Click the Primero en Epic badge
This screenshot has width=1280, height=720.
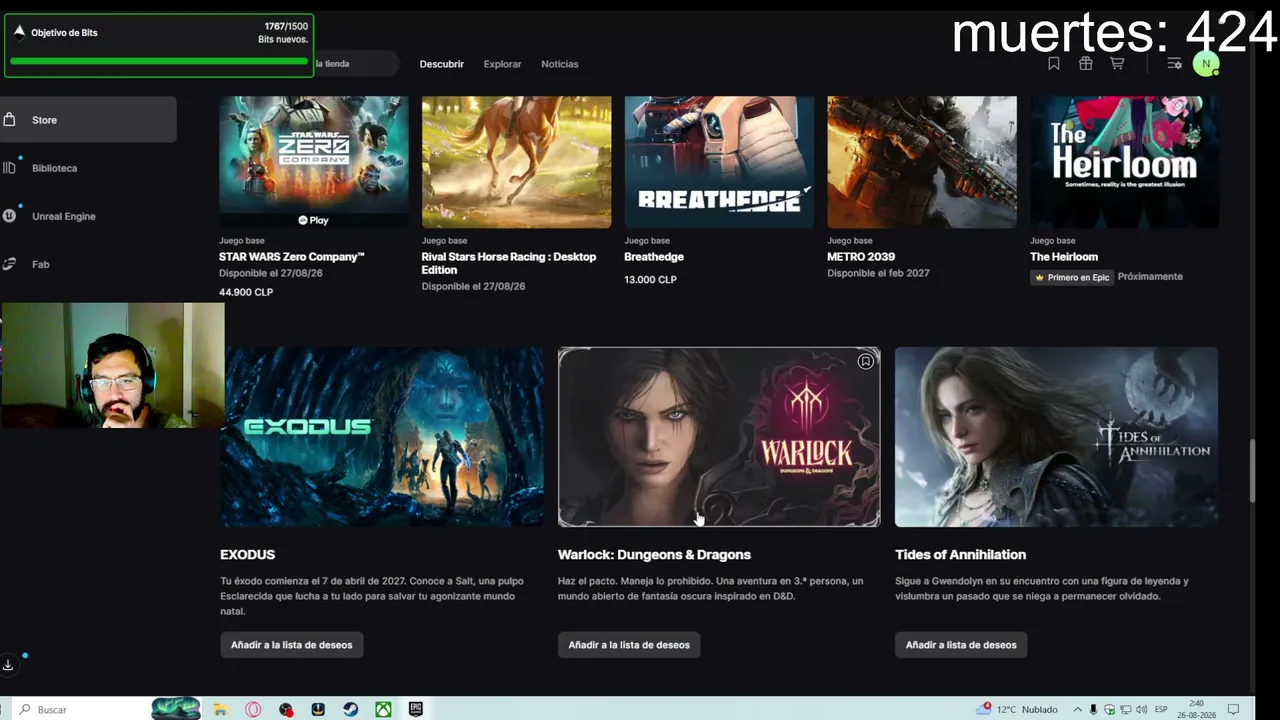[x=1072, y=277]
